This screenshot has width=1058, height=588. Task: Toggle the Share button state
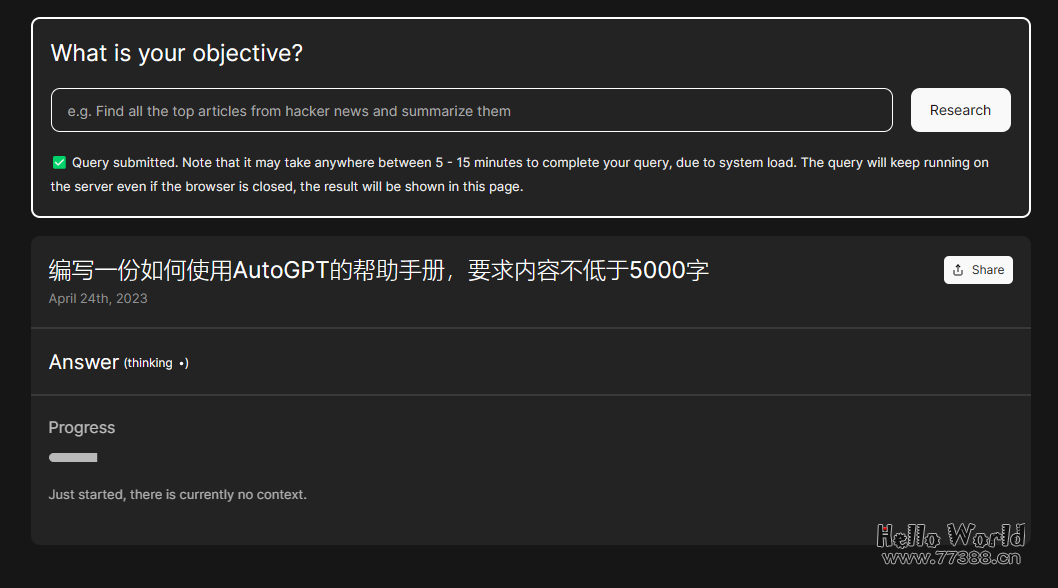[978, 269]
